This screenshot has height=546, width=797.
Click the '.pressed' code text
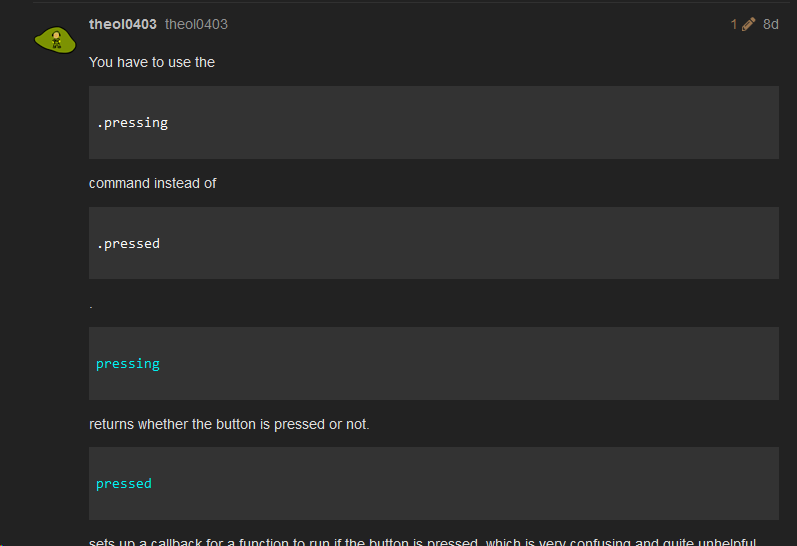tap(128, 244)
